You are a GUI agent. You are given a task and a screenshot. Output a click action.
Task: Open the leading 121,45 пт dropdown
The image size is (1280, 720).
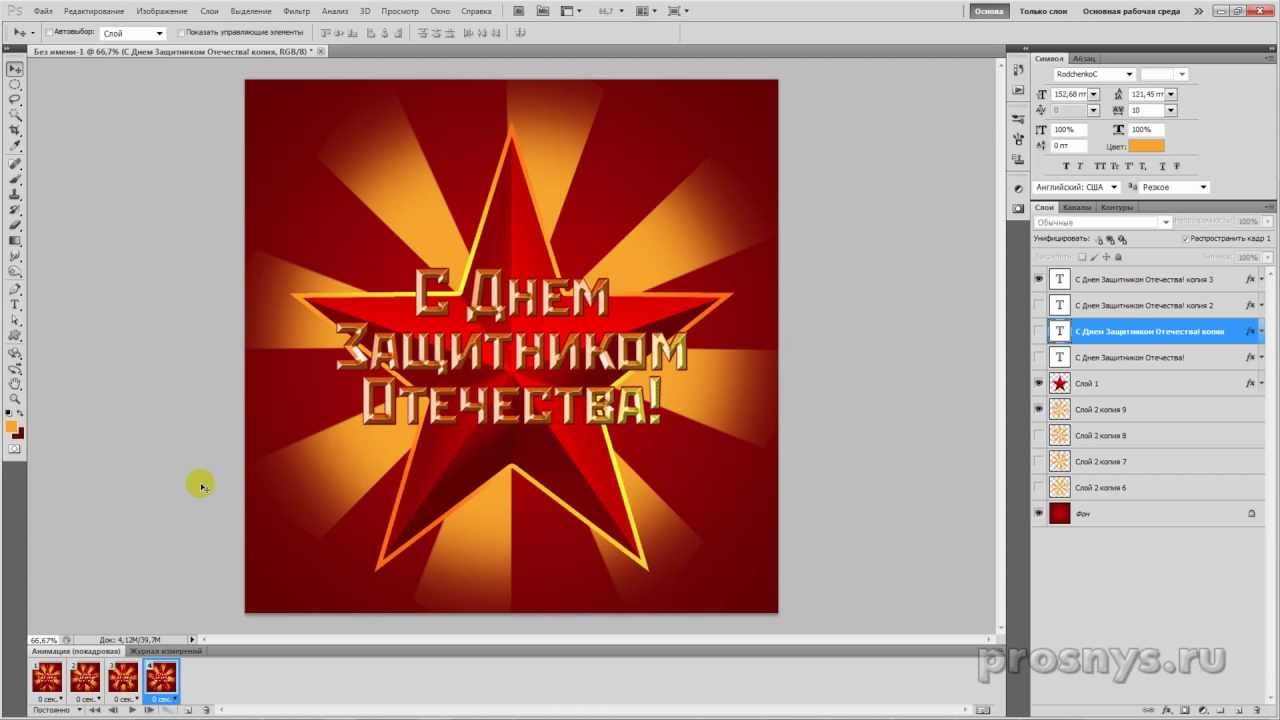(1171, 94)
